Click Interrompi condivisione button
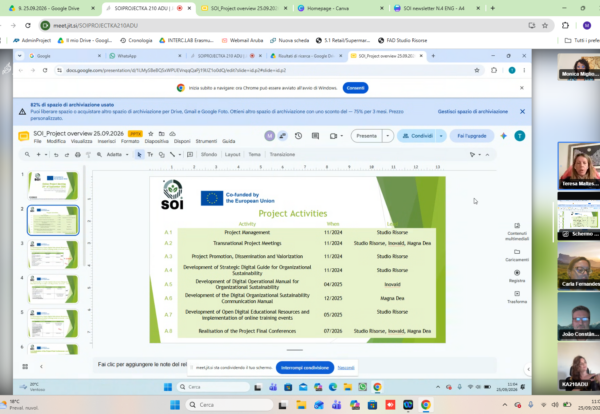Viewport: 600px width, 414px height. [305, 368]
